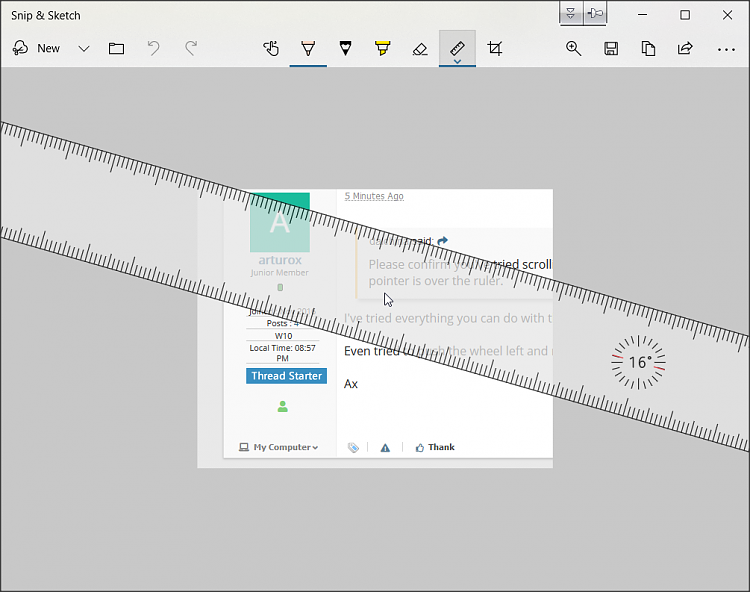The width and height of the screenshot is (750, 592).
Task: Click the collapse toolbar arrows icon in title bar
Action: click(571, 13)
